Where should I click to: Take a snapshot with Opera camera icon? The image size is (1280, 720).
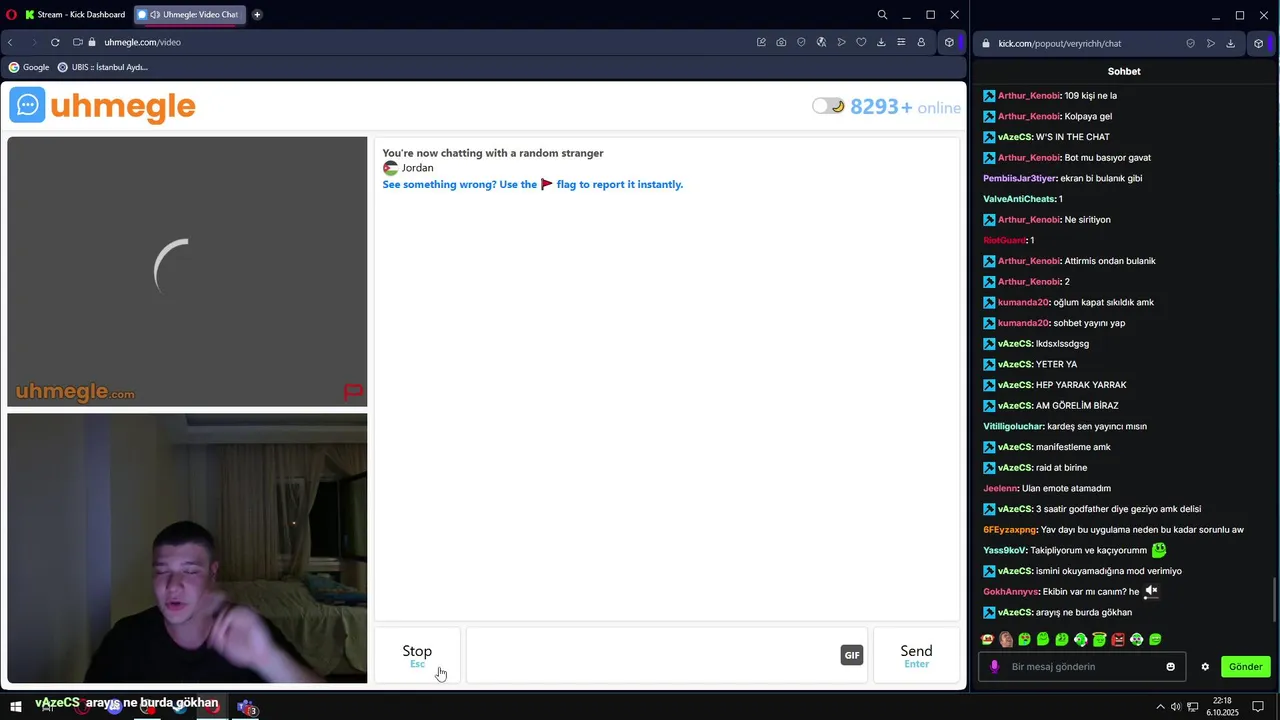point(781,42)
